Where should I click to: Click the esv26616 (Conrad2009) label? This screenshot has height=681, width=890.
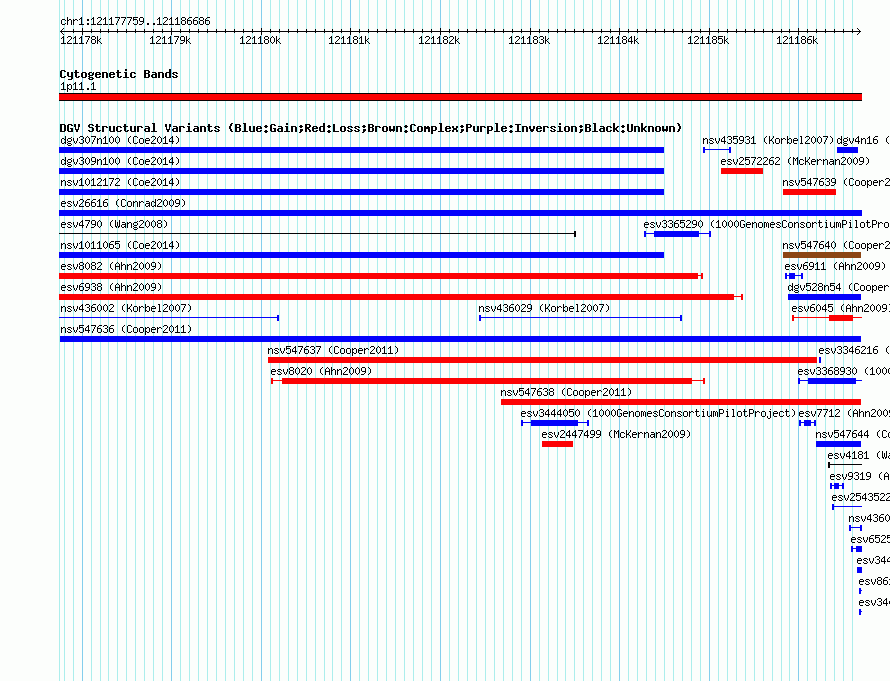[123, 203]
